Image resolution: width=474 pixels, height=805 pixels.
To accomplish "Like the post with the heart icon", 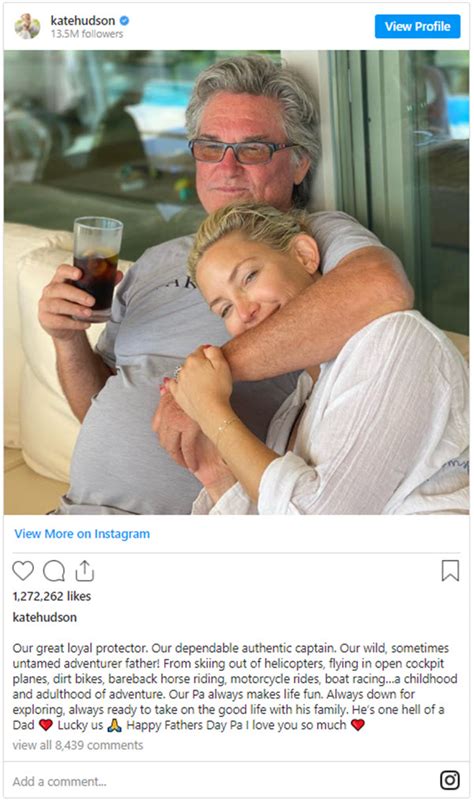I will pos(23,571).
